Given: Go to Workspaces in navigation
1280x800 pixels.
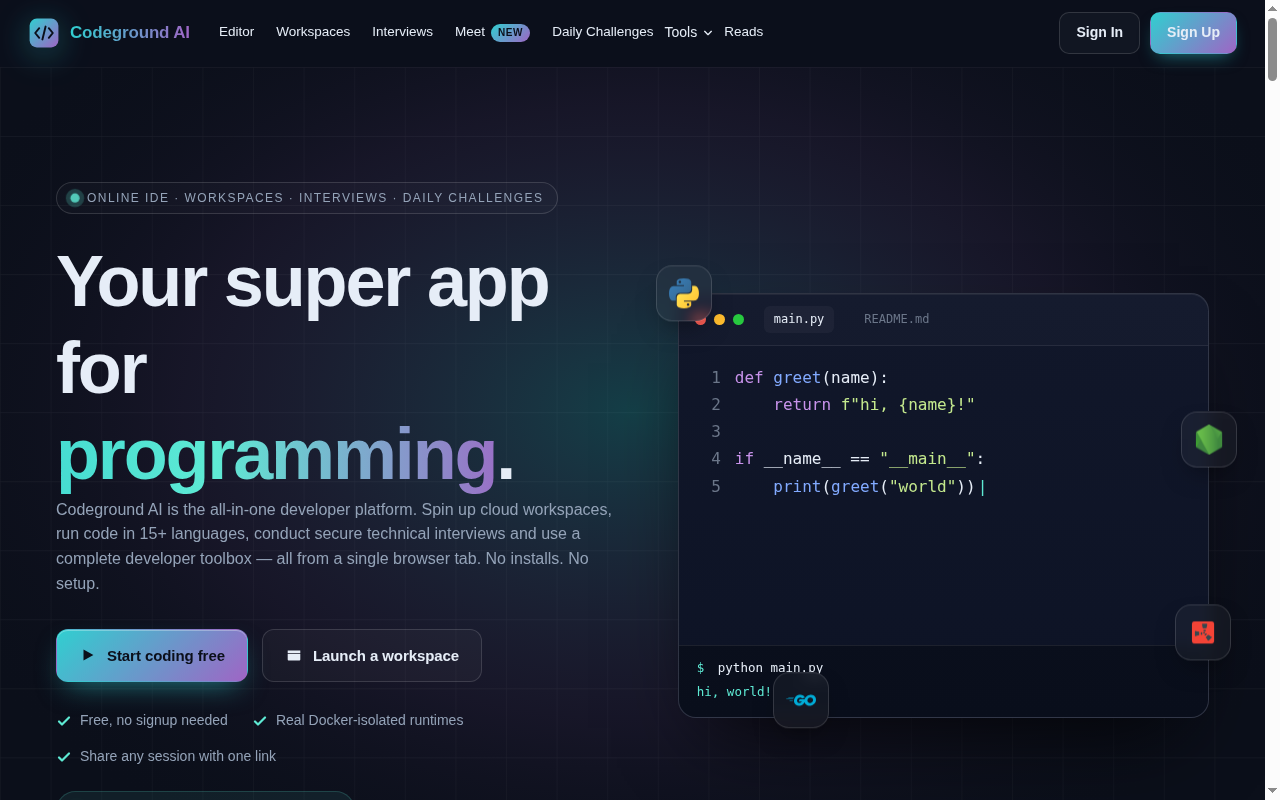Looking at the screenshot, I should (x=313, y=32).
